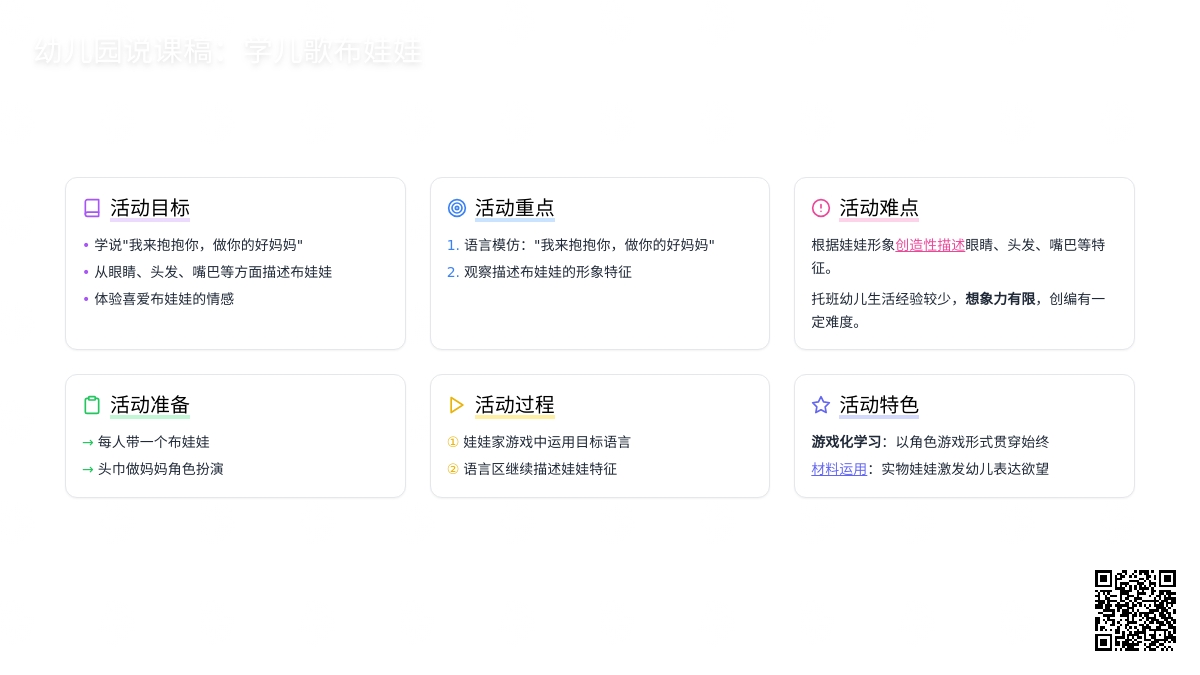Open the 创造性描述 link
The height and width of the screenshot is (675, 1200).
[930, 245]
